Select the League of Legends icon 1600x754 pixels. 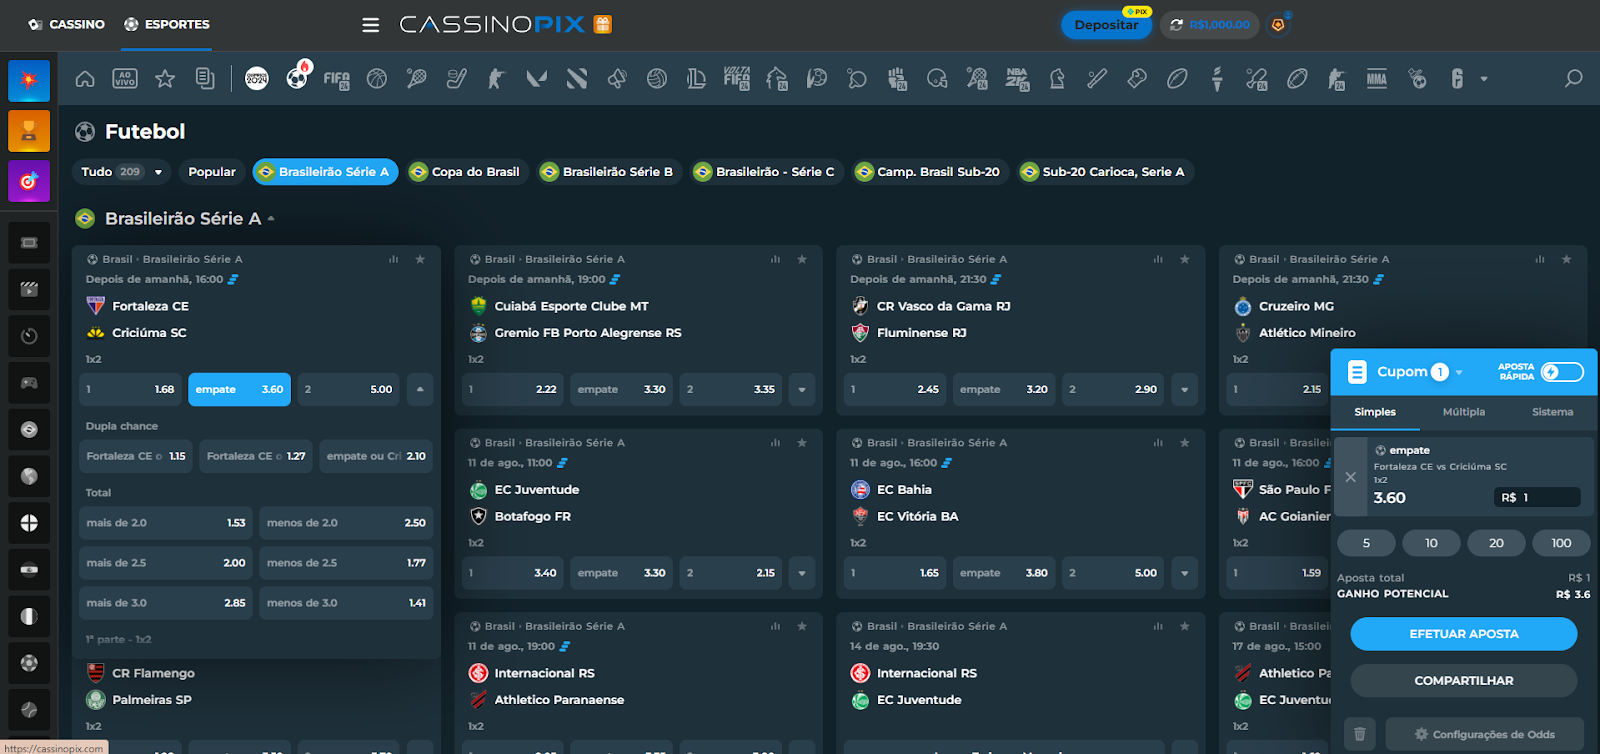tap(697, 79)
